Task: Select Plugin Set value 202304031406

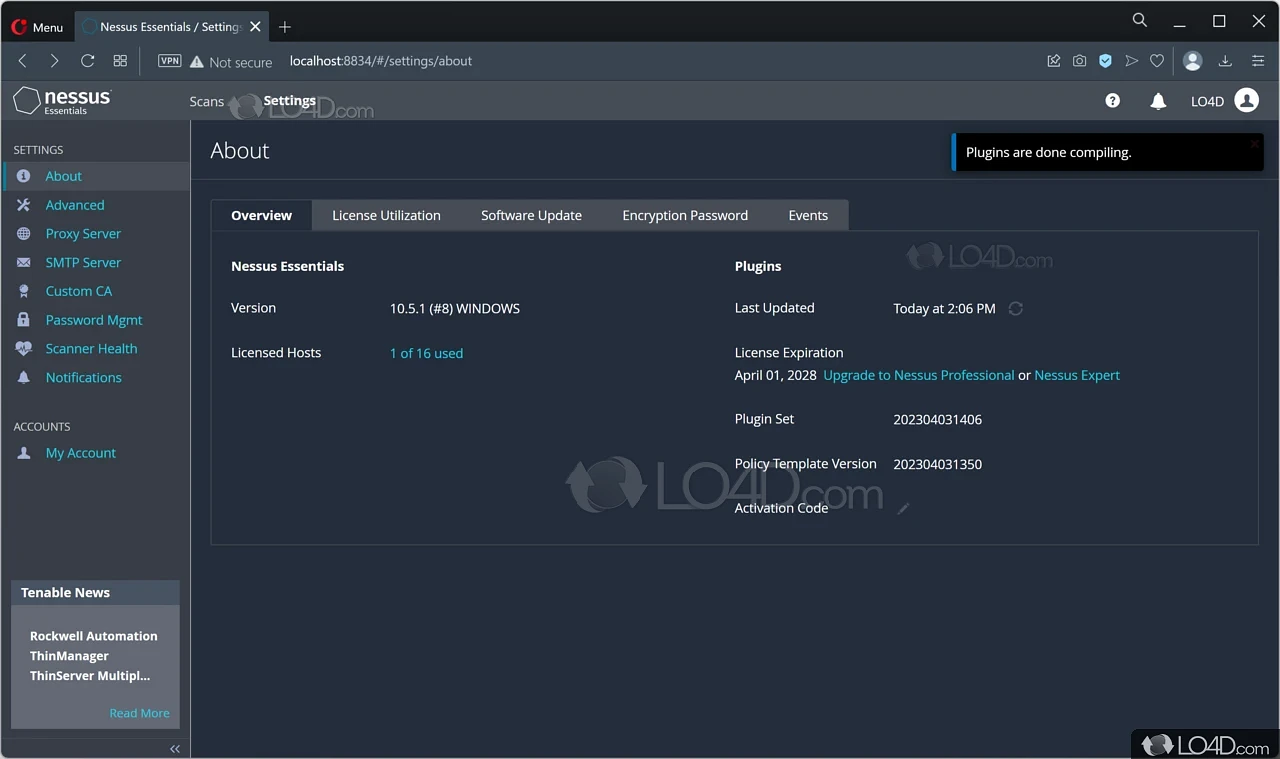Action: point(937,420)
